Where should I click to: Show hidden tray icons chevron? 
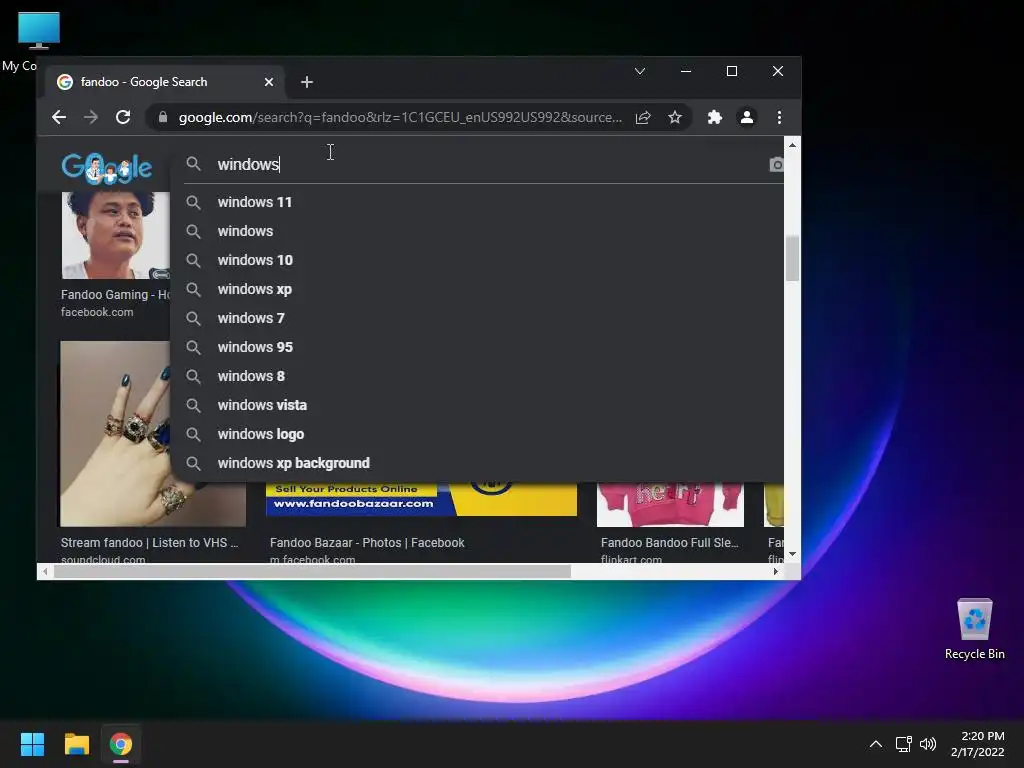(x=876, y=744)
